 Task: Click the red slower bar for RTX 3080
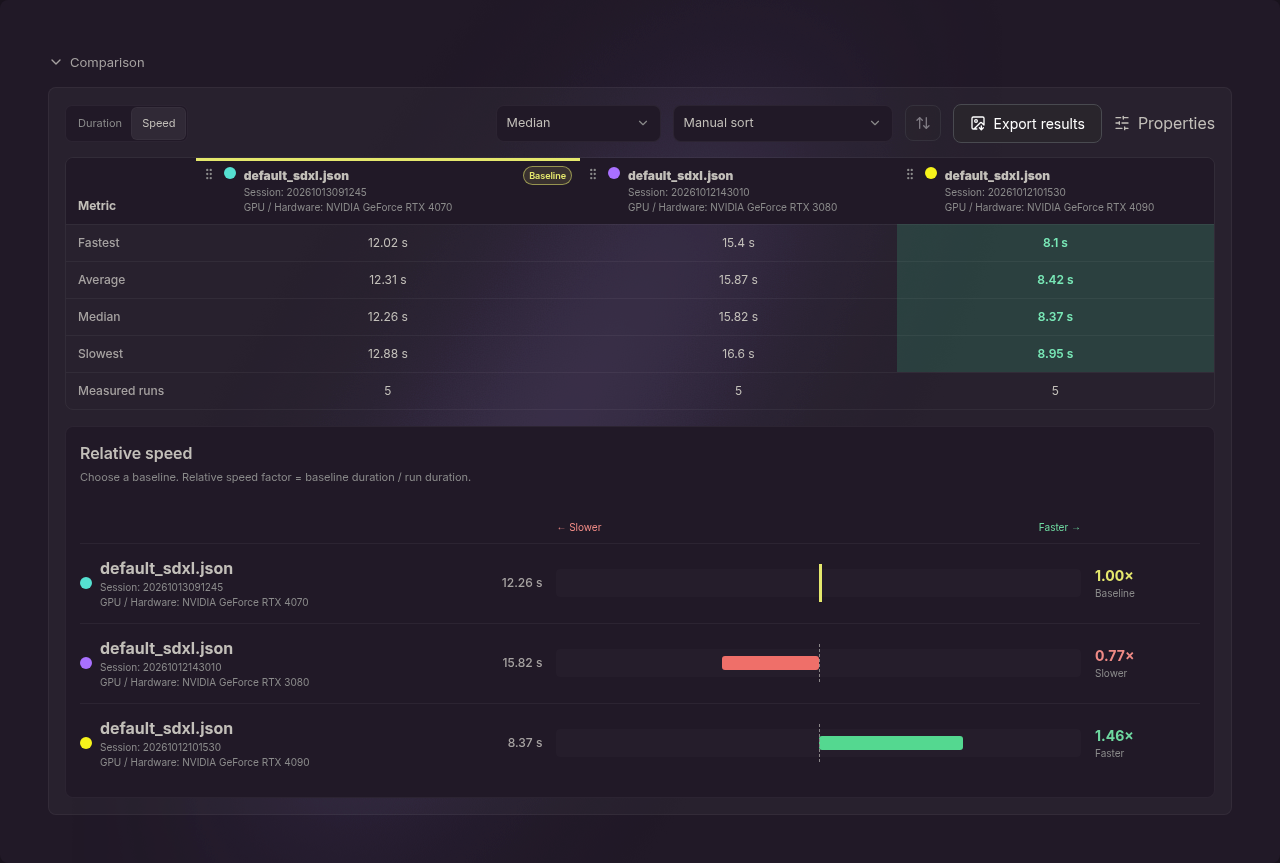coord(771,663)
